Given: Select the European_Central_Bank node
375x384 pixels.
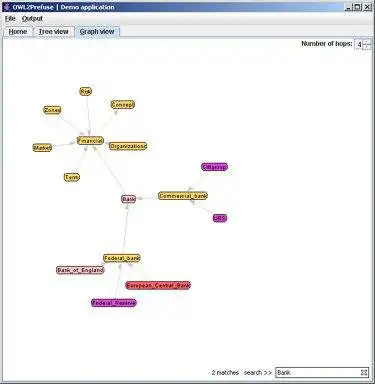Looking at the screenshot, I should pos(158,285).
